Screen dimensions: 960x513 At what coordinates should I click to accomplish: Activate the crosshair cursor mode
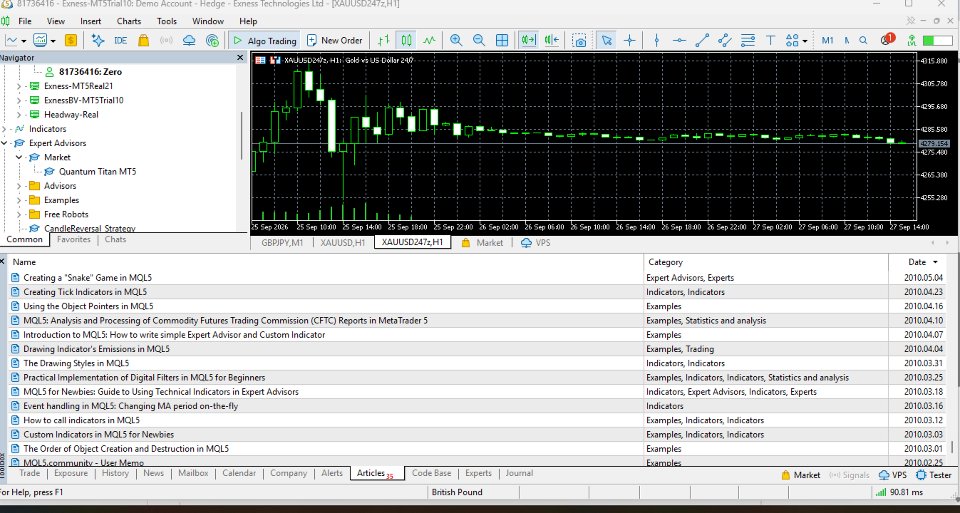click(x=629, y=40)
